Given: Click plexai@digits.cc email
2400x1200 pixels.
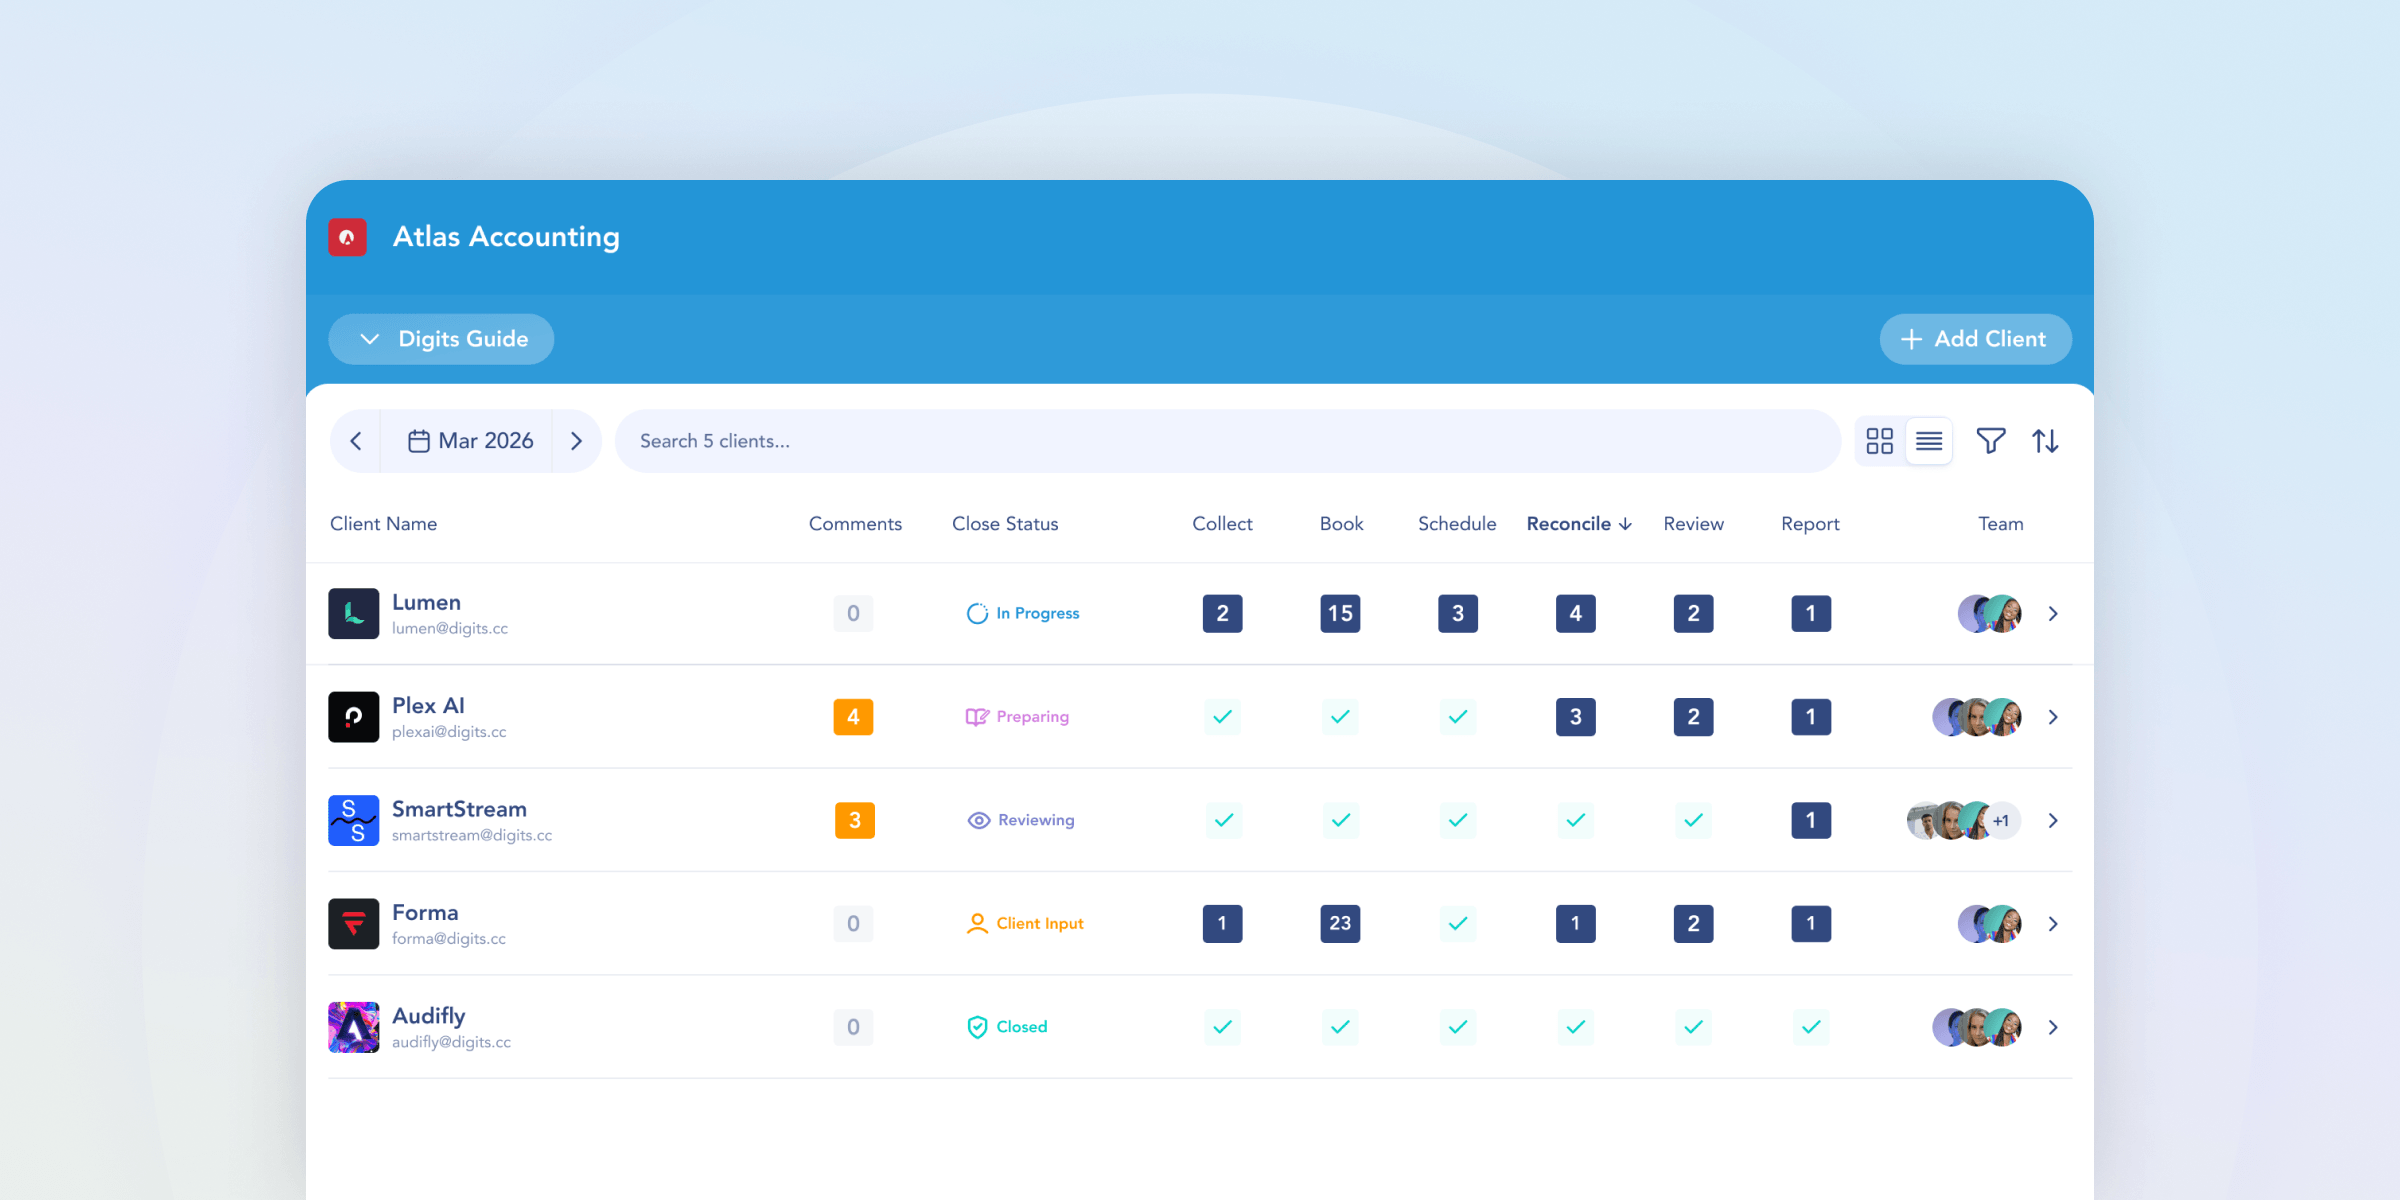Looking at the screenshot, I should pos(449,731).
